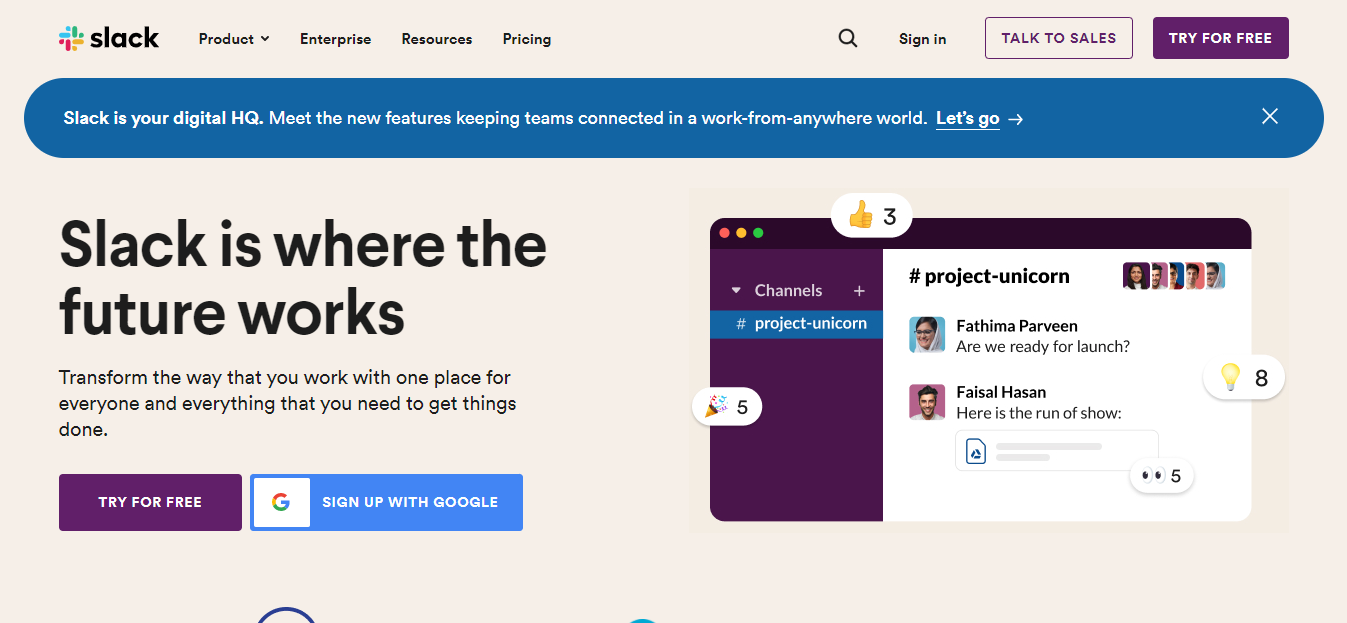This screenshot has width=1347, height=623.
Task: Click the Talk to Sales button
Action: (1059, 38)
